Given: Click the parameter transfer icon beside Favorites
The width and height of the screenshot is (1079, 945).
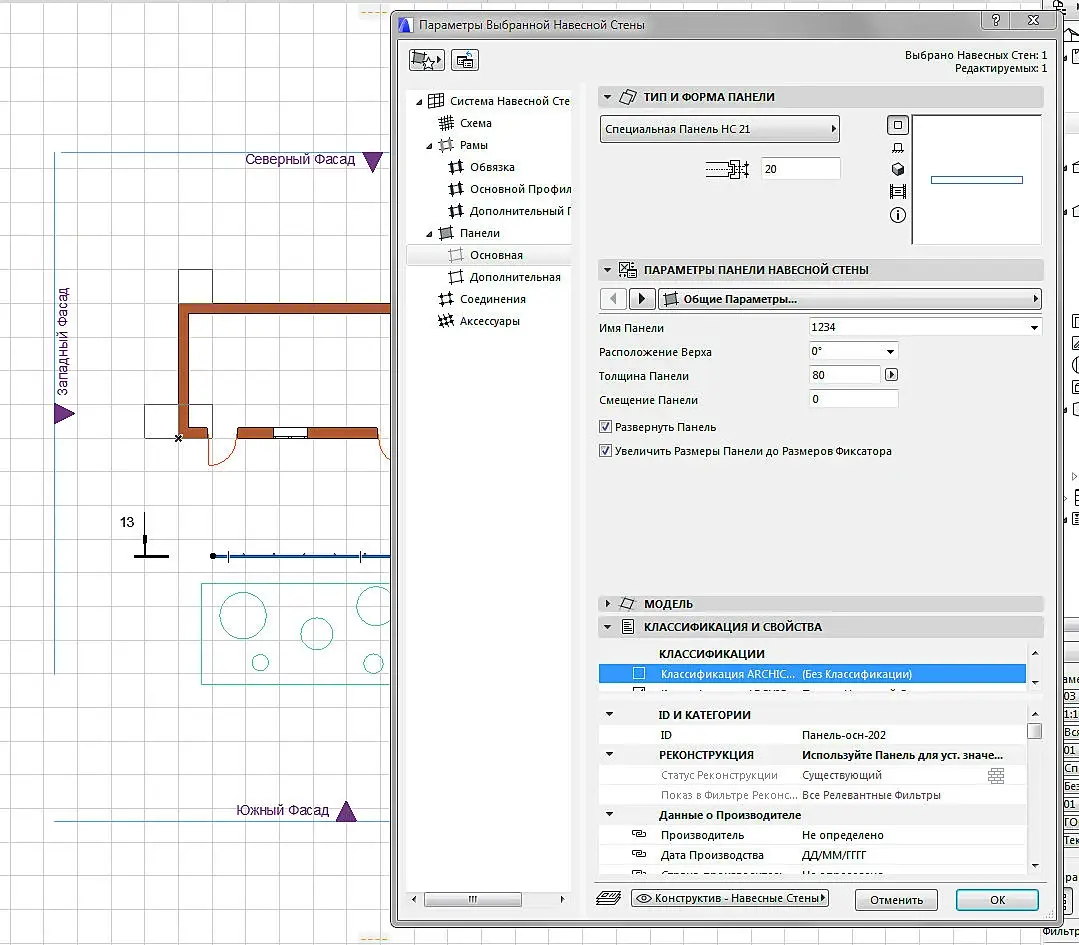Looking at the screenshot, I should (464, 61).
